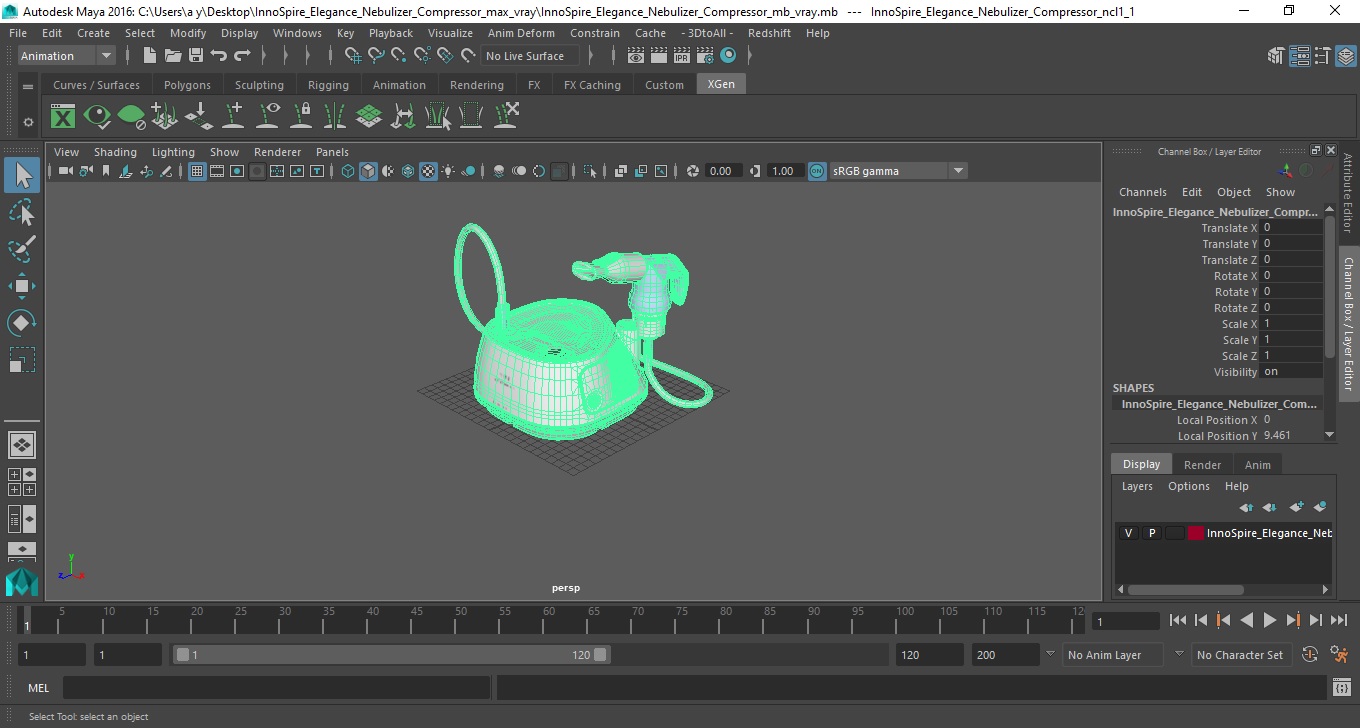Select camera icon in viewport toolbar

click(x=65, y=171)
